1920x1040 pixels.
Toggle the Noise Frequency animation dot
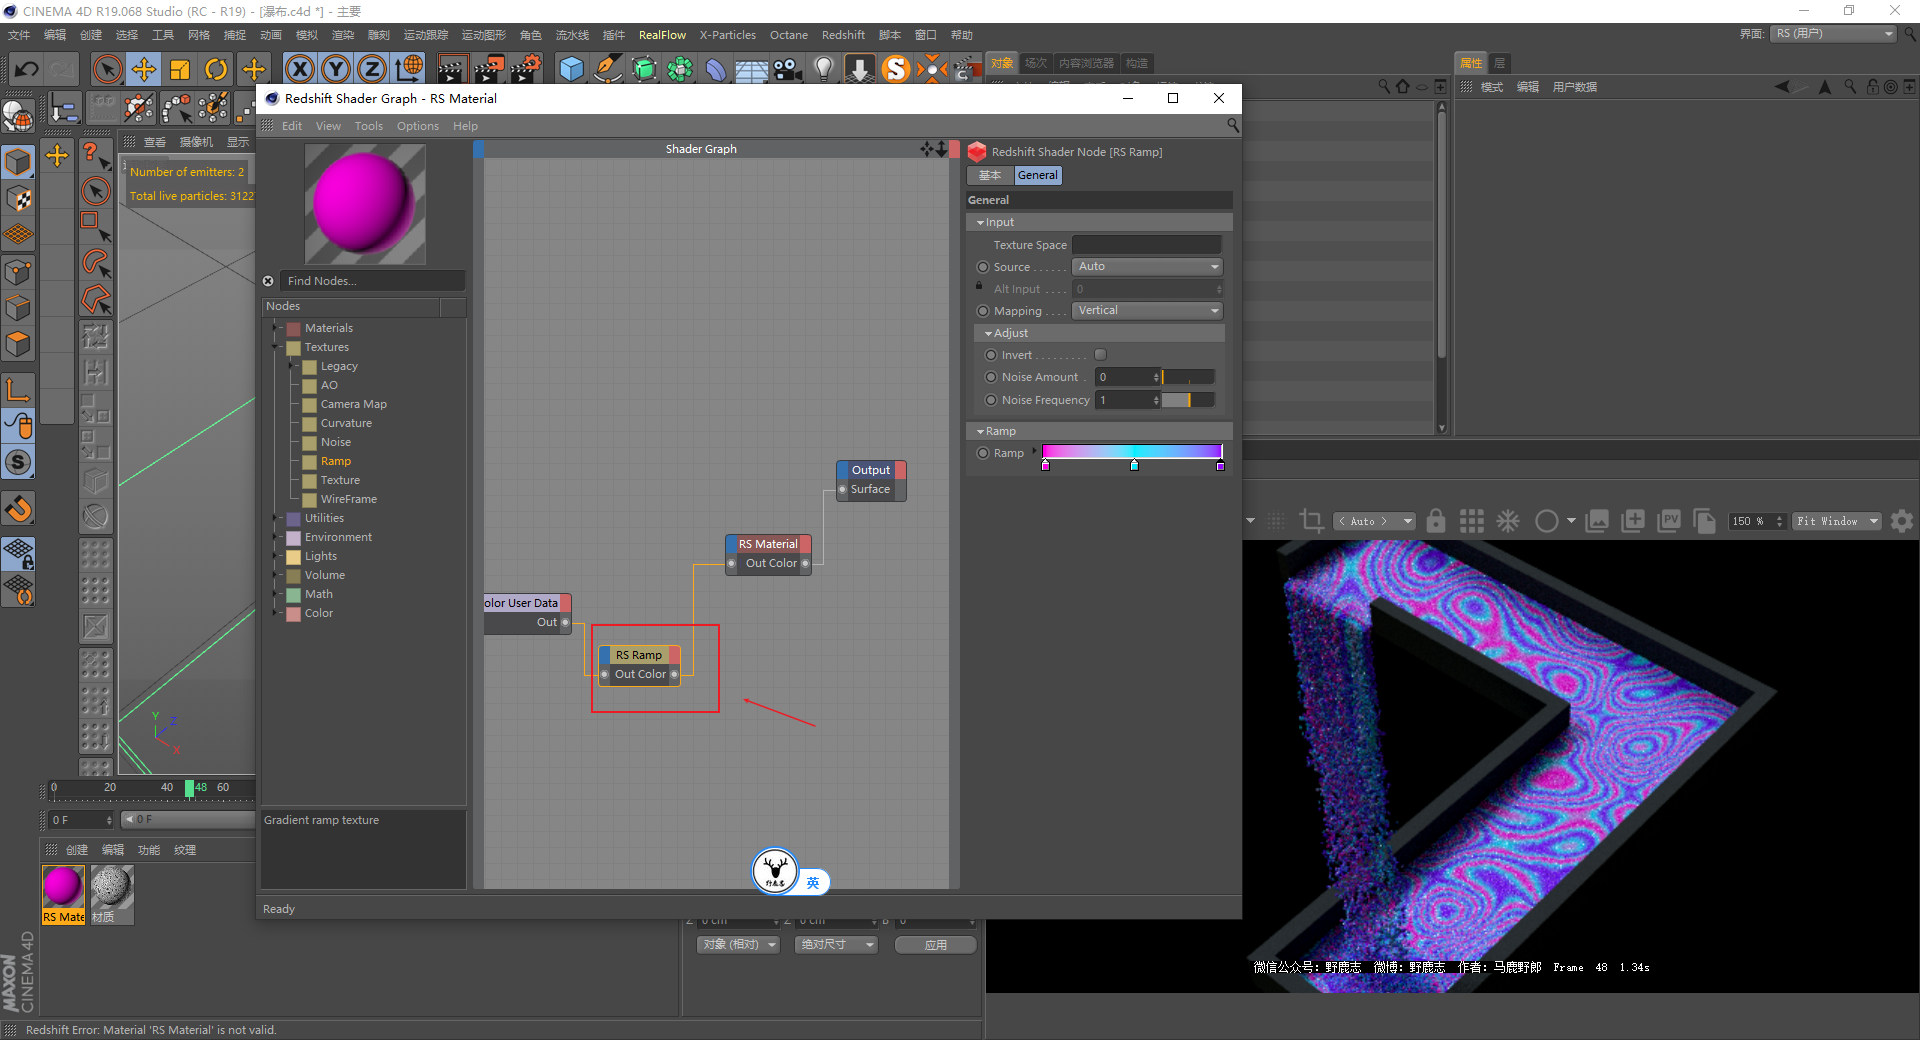point(991,400)
